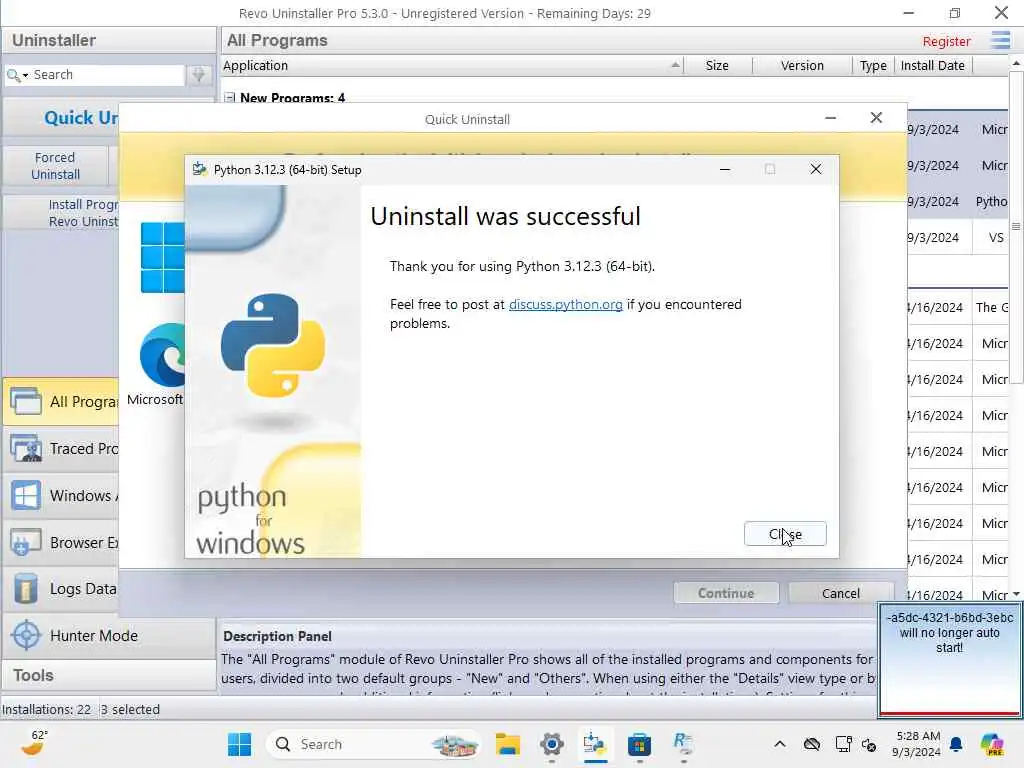Screen dimensions: 1024x768
Task: Close the Python uninstall success dialog
Action: [x=785, y=534]
